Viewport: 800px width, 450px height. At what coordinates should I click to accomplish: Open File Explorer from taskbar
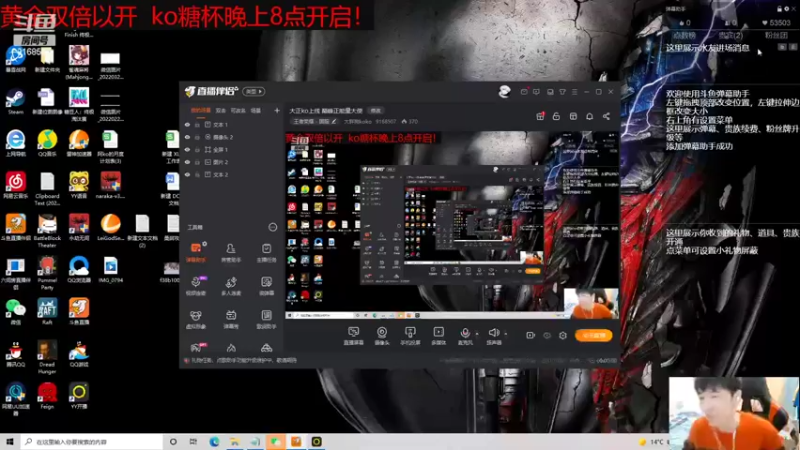point(234,441)
